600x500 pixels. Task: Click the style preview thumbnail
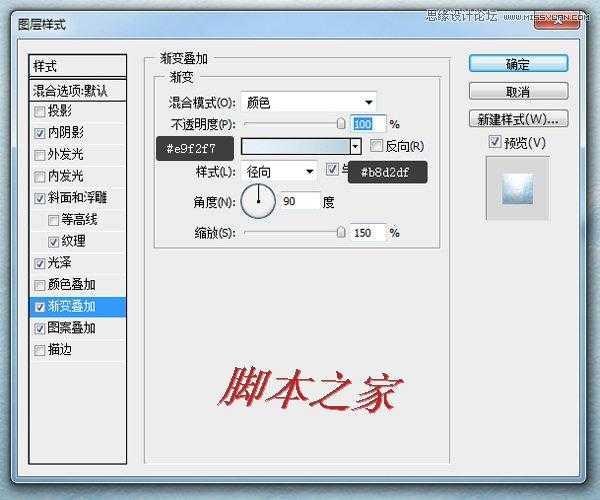[x=517, y=189]
